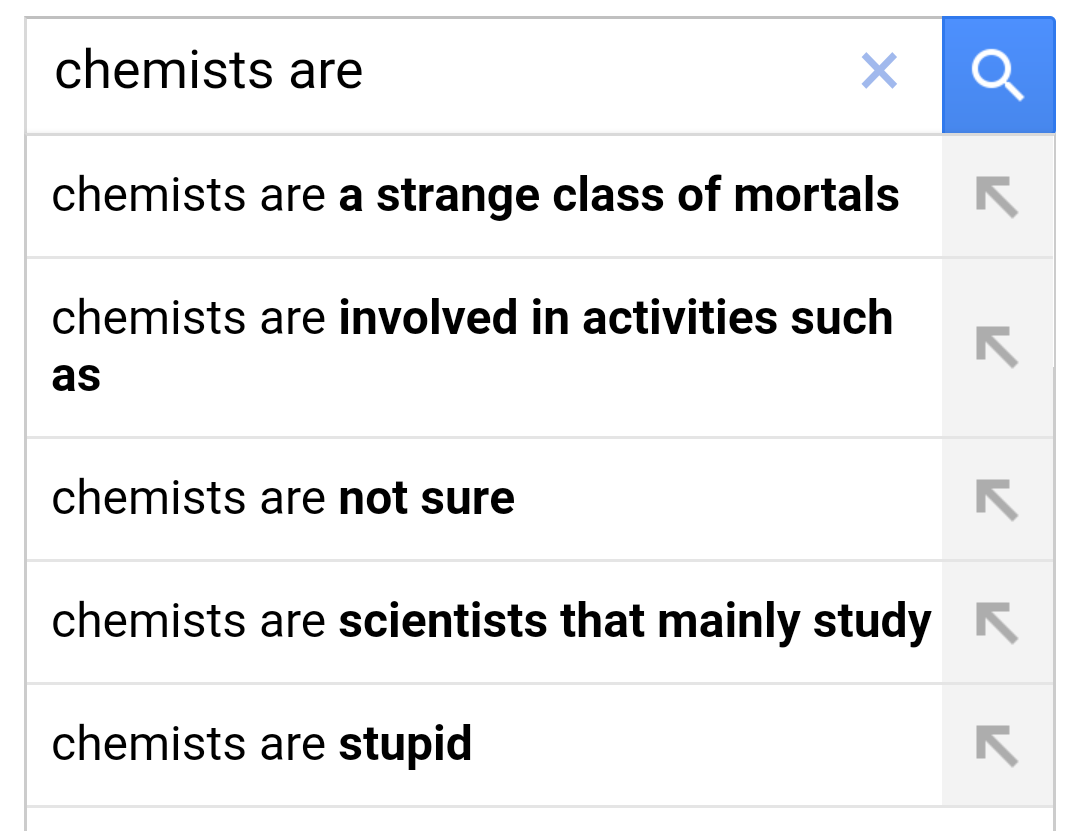Screen dimensions: 1080x831
Task: Click the blue search magnifier button
Action: coord(997,75)
